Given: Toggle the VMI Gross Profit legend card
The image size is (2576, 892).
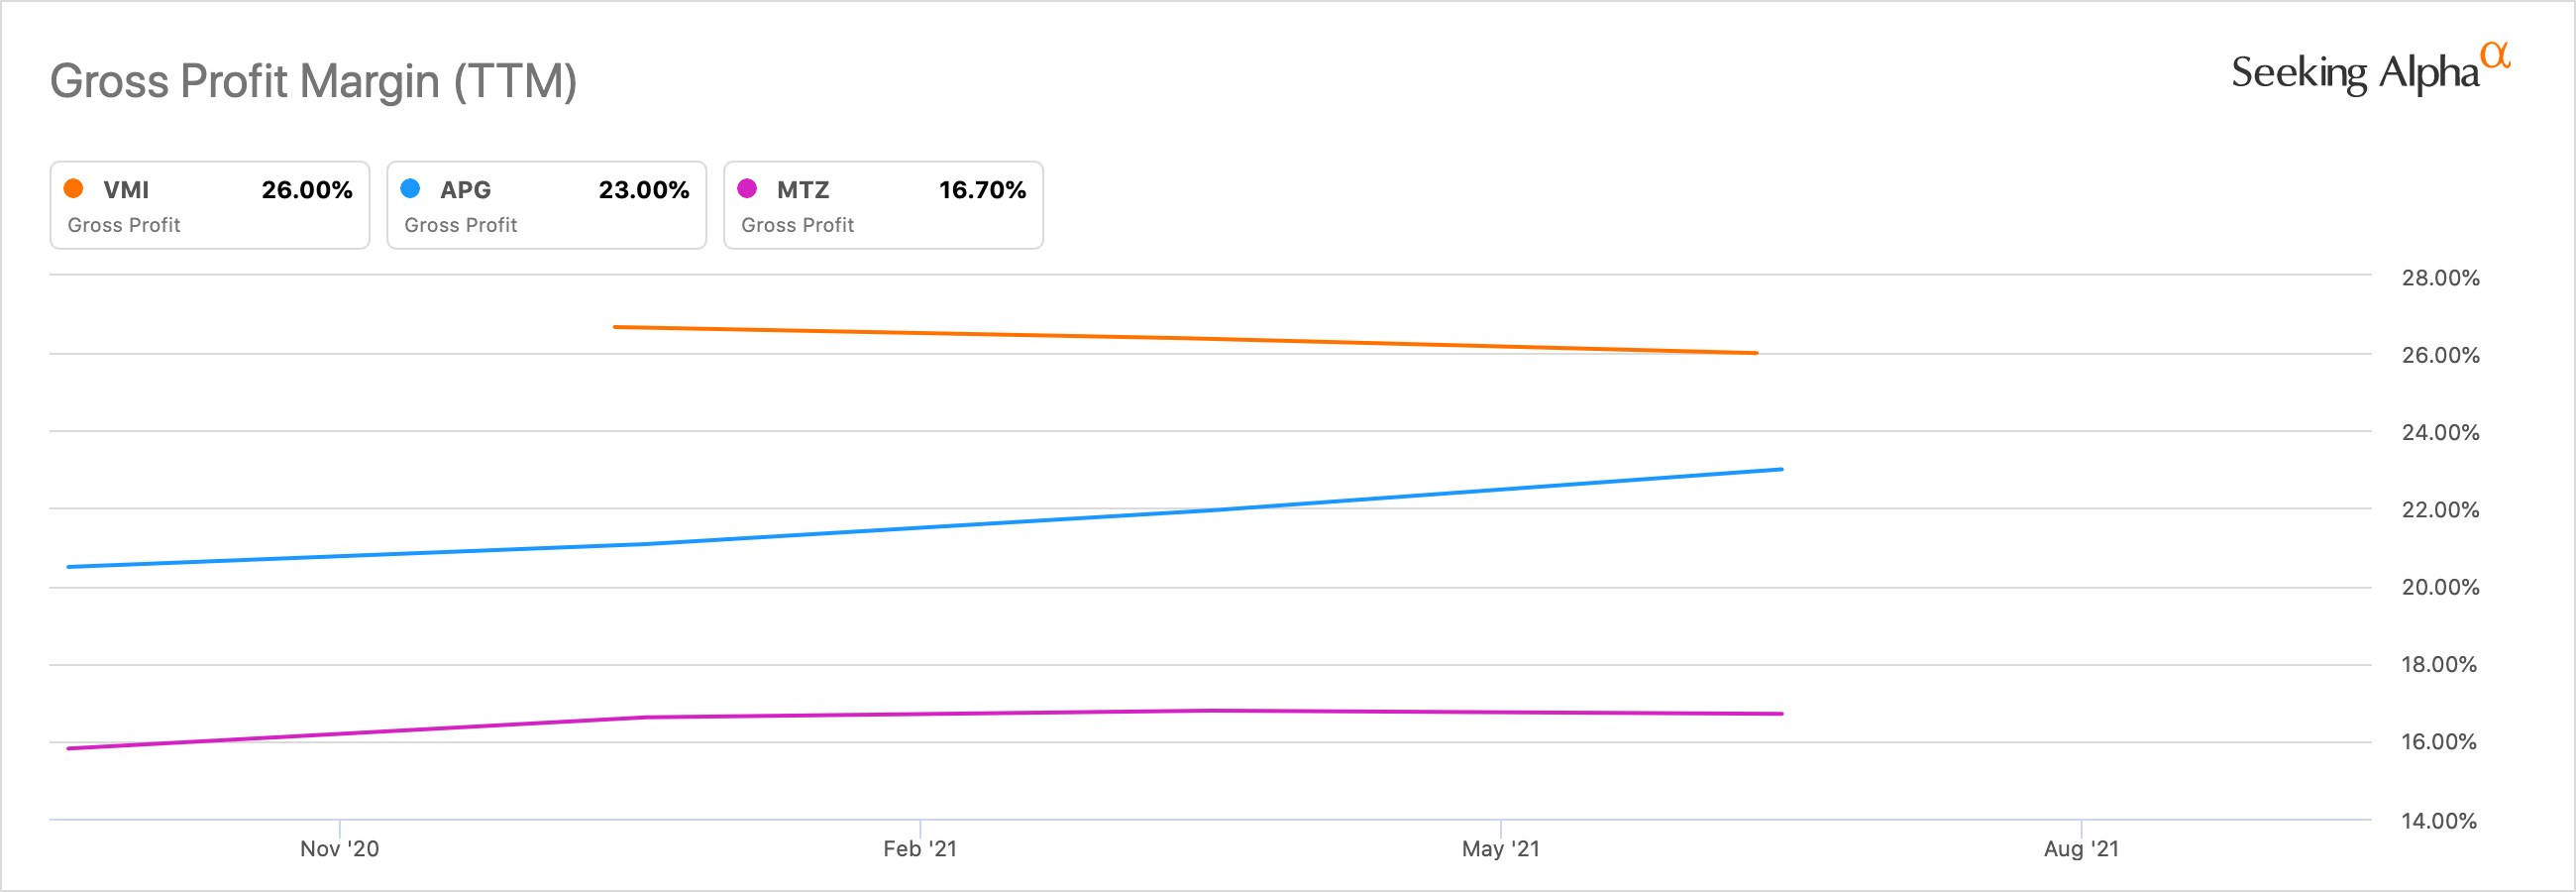Looking at the screenshot, I should 210,206.
